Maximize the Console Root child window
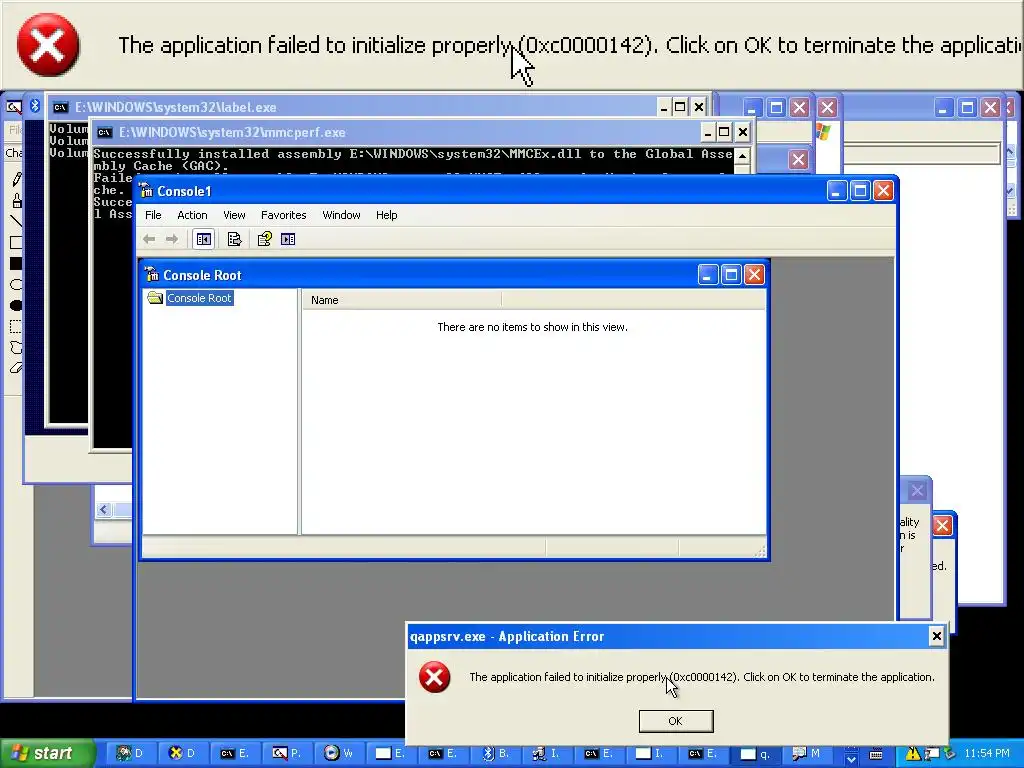The width and height of the screenshot is (1024, 768). click(x=731, y=274)
